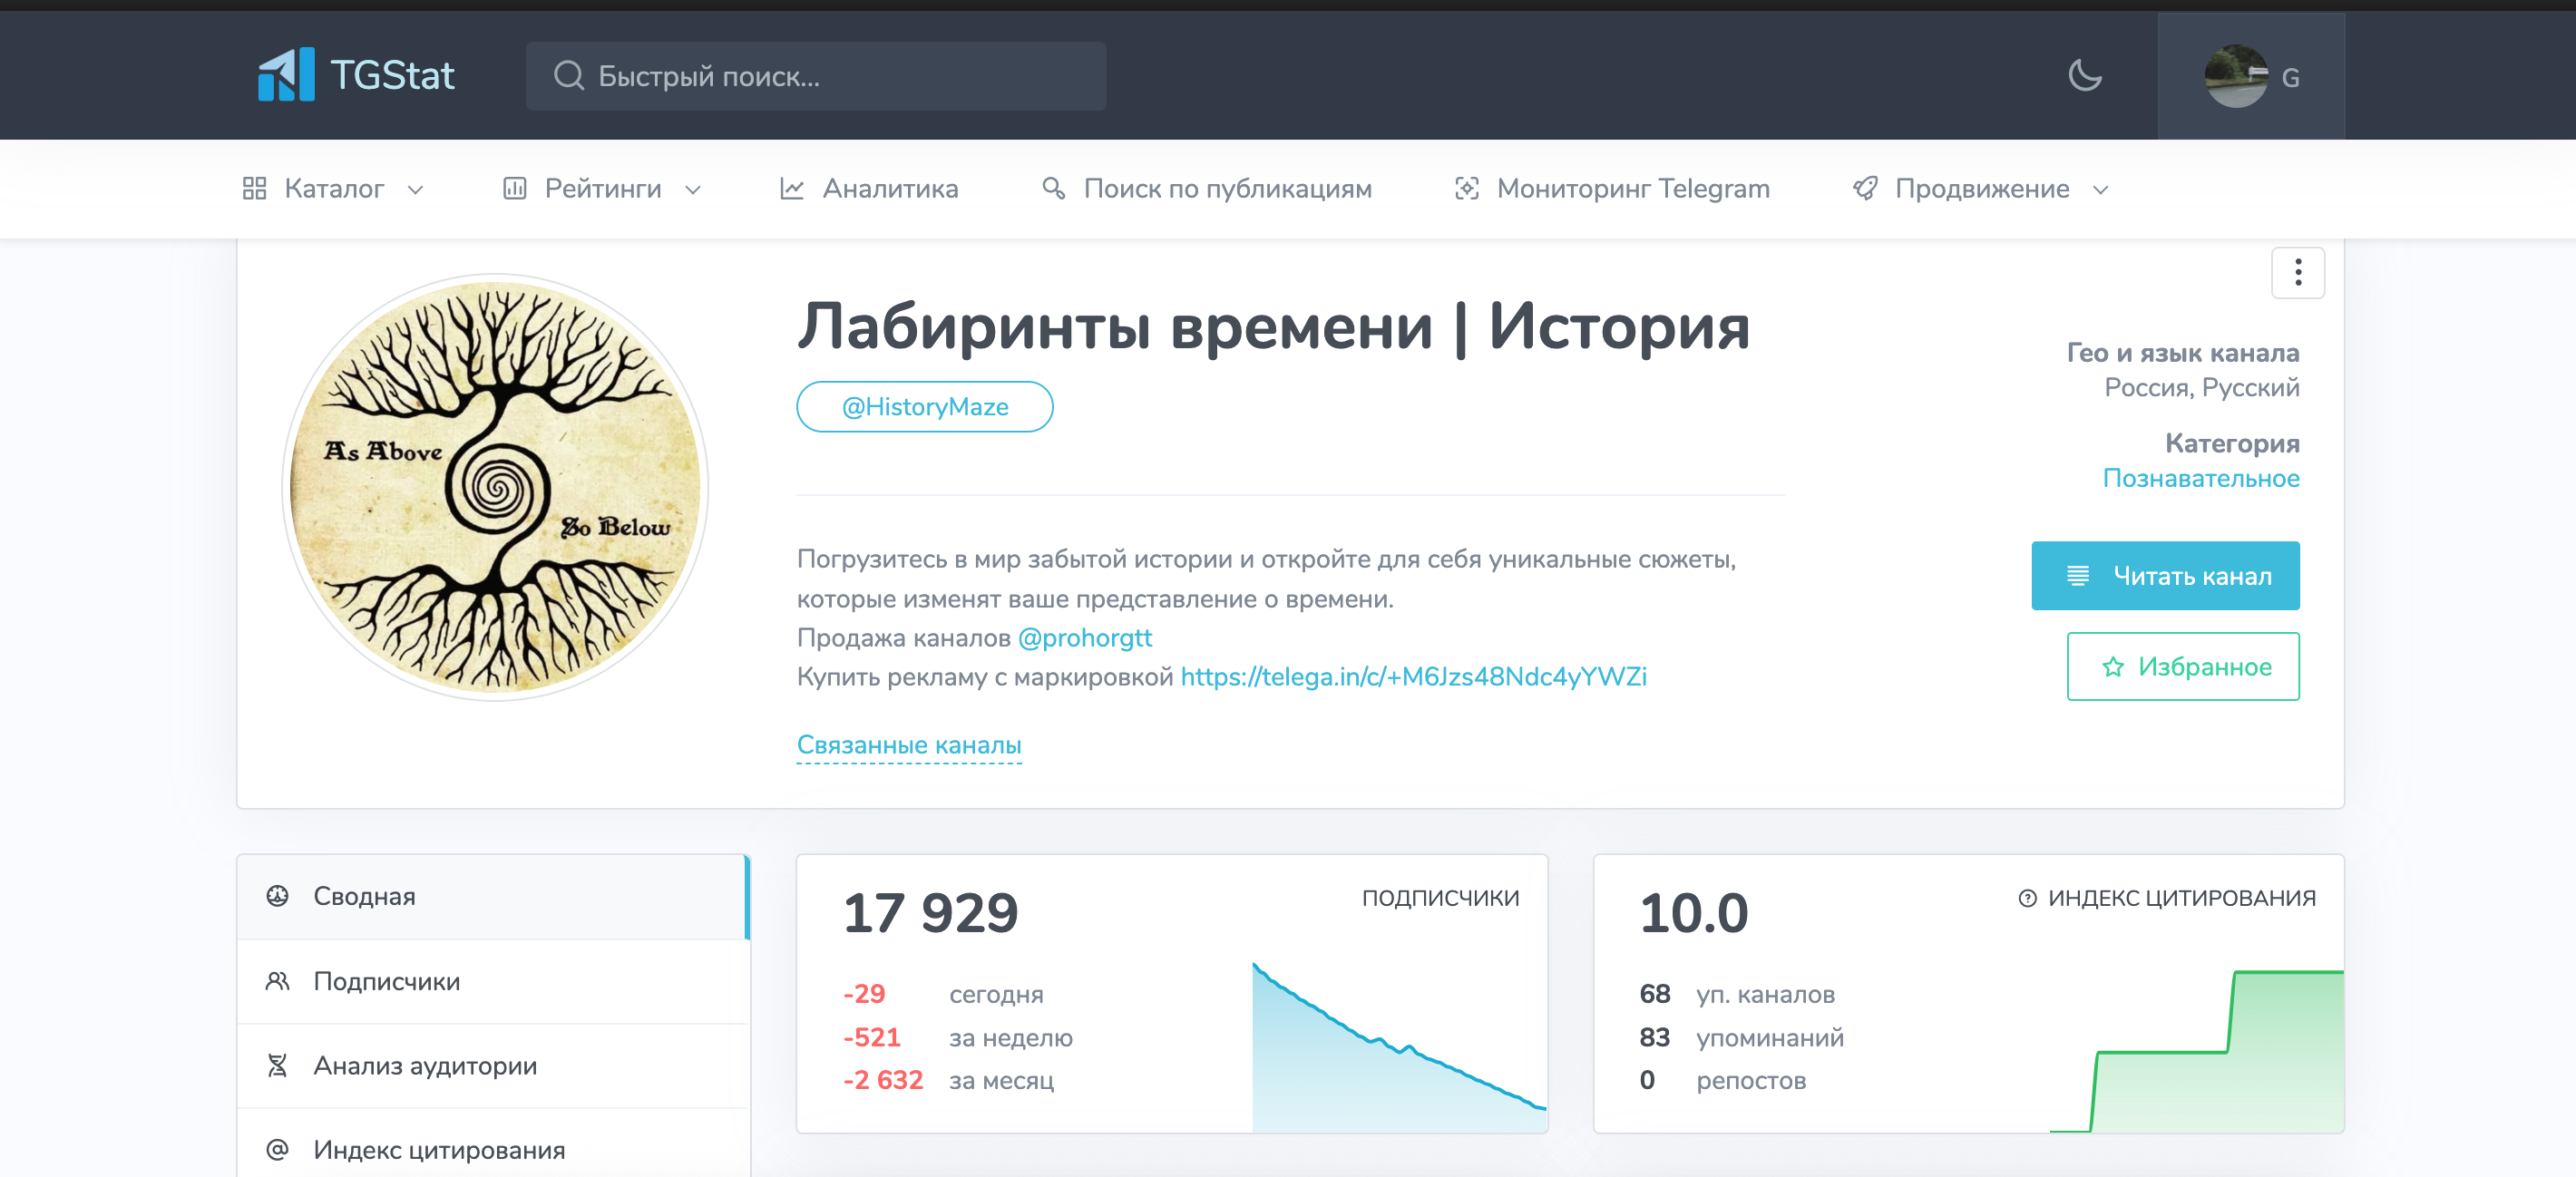Click the TGStat logo icon
This screenshot has height=1177, width=2576.
(x=286, y=75)
